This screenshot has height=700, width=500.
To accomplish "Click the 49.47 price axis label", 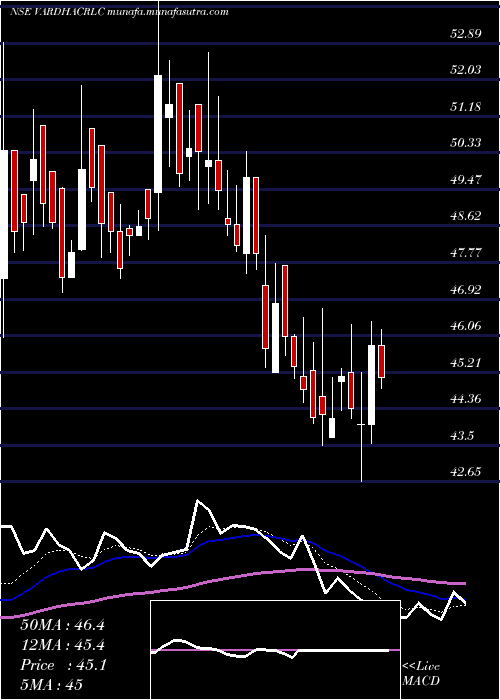I will pyautogui.click(x=466, y=180).
